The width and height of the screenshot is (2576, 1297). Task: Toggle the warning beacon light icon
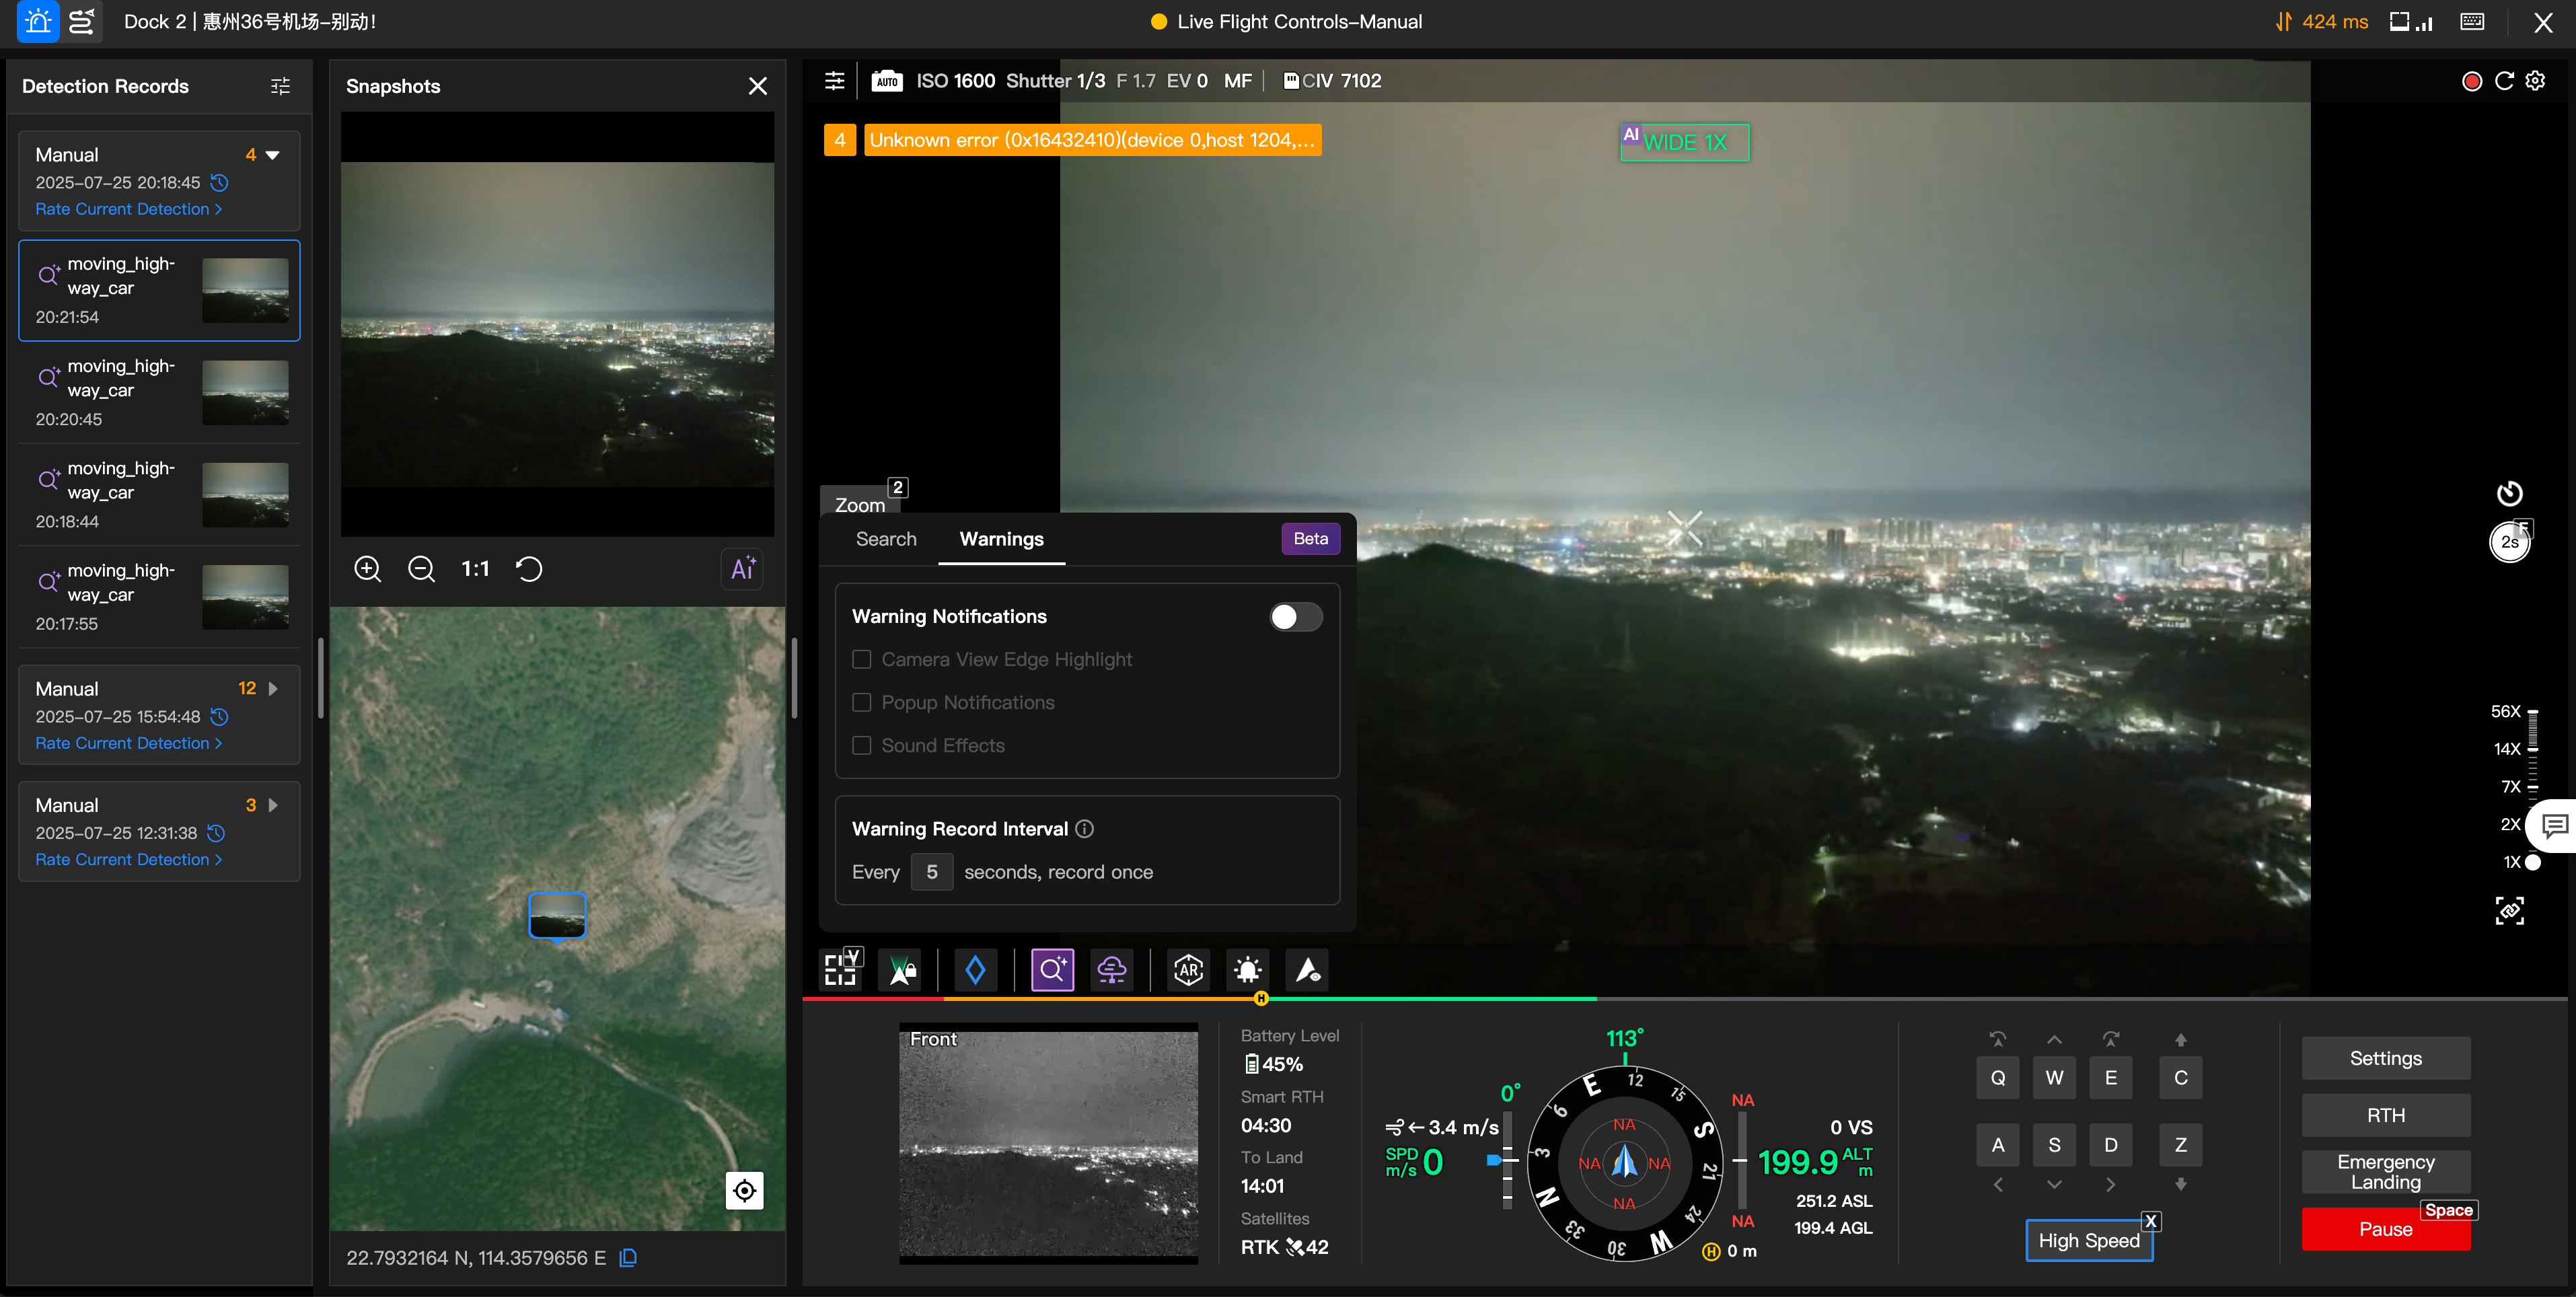[1247, 970]
